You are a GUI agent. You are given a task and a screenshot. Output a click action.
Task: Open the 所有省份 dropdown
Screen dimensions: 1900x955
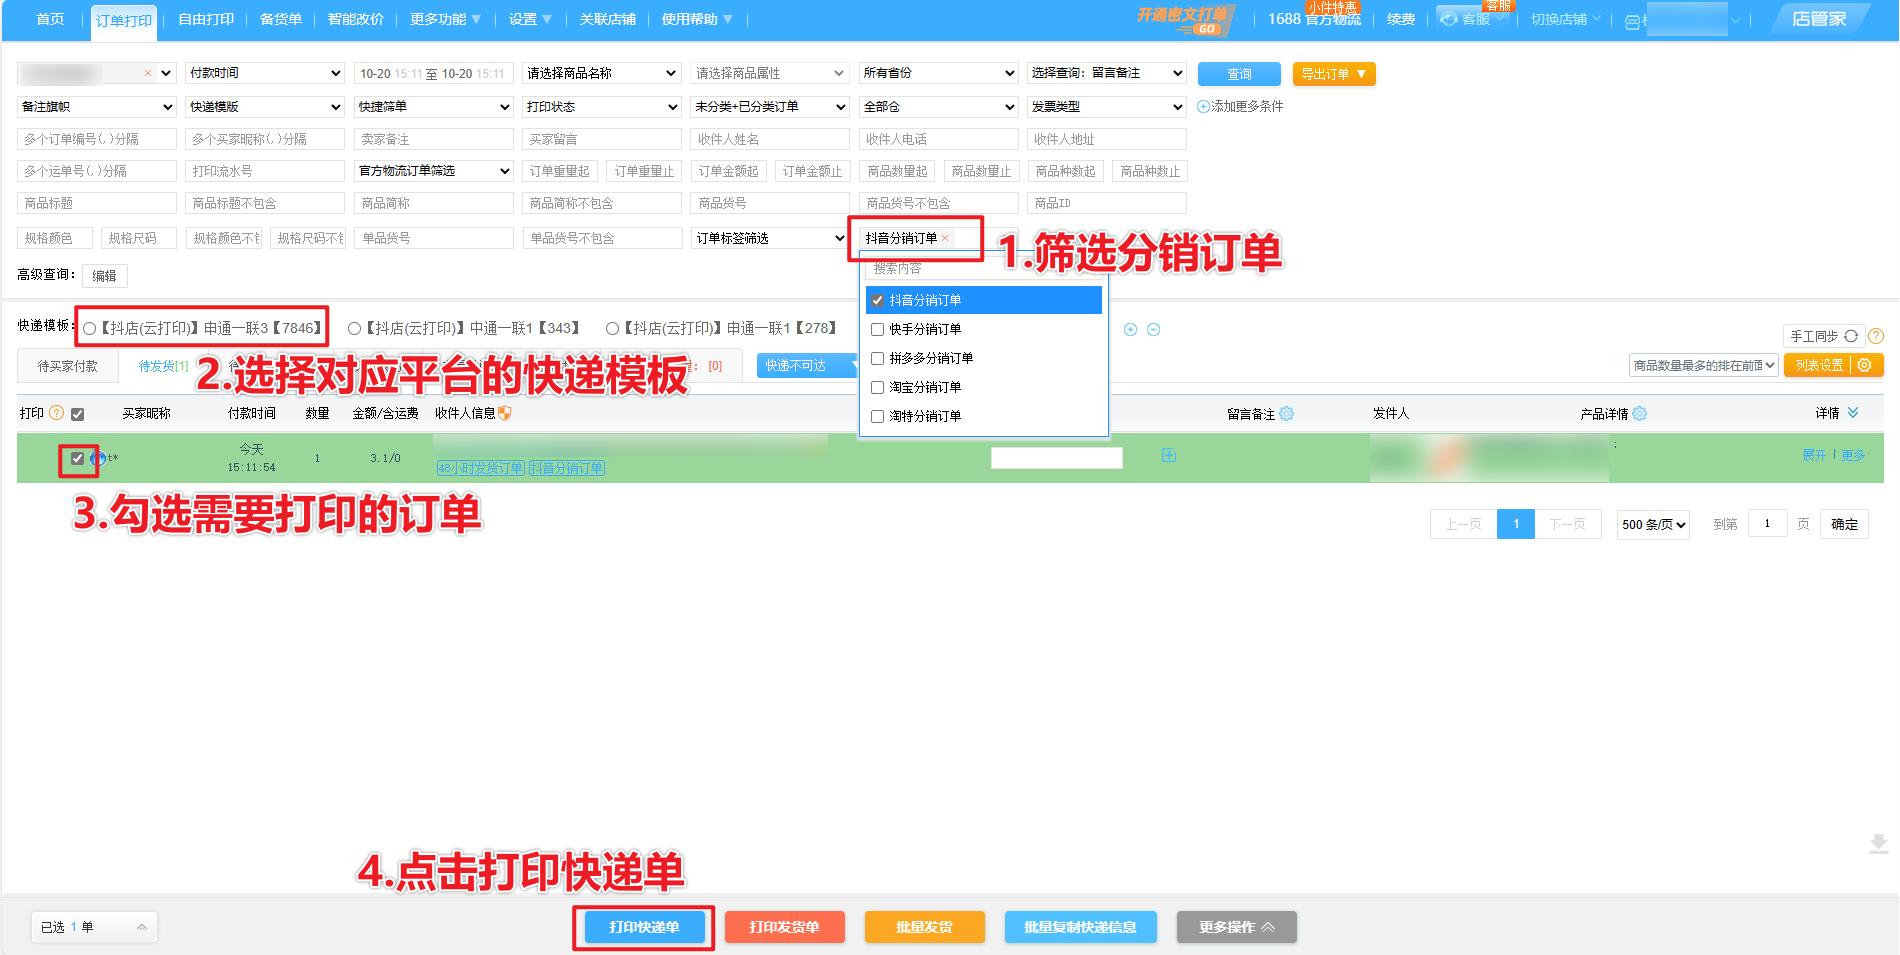point(938,73)
